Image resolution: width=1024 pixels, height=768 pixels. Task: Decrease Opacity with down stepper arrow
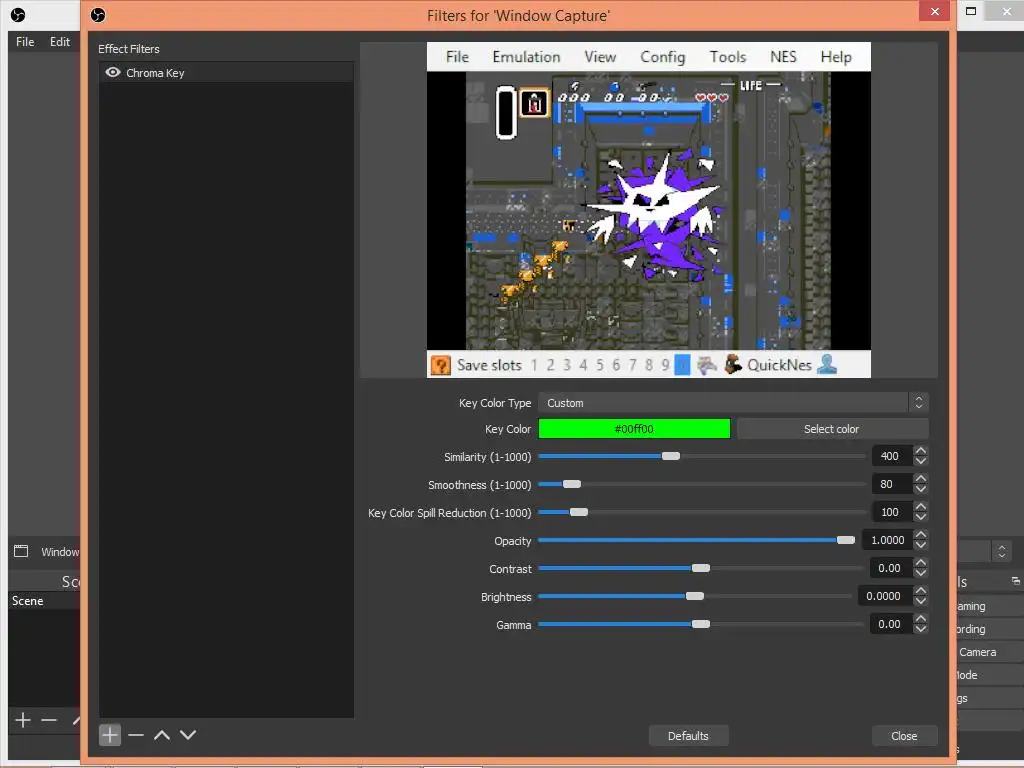click(921, 545)
